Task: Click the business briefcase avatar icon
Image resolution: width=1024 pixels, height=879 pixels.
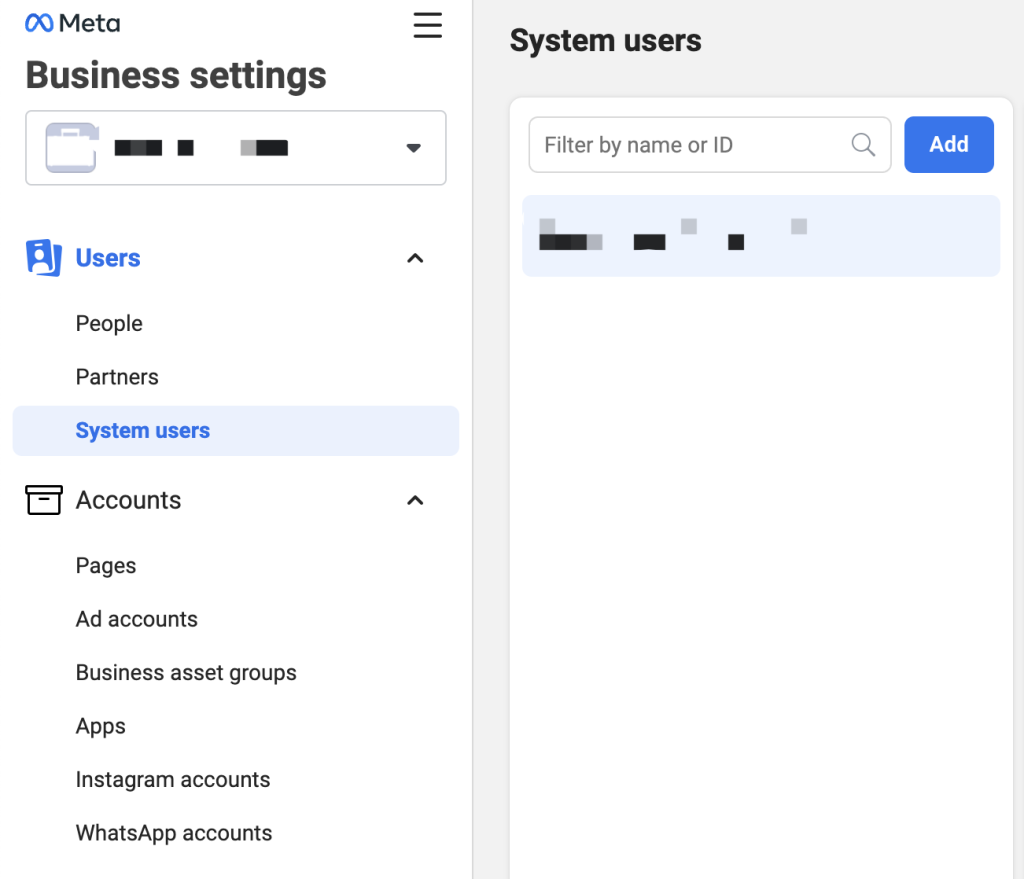Action: click(72, 148)
